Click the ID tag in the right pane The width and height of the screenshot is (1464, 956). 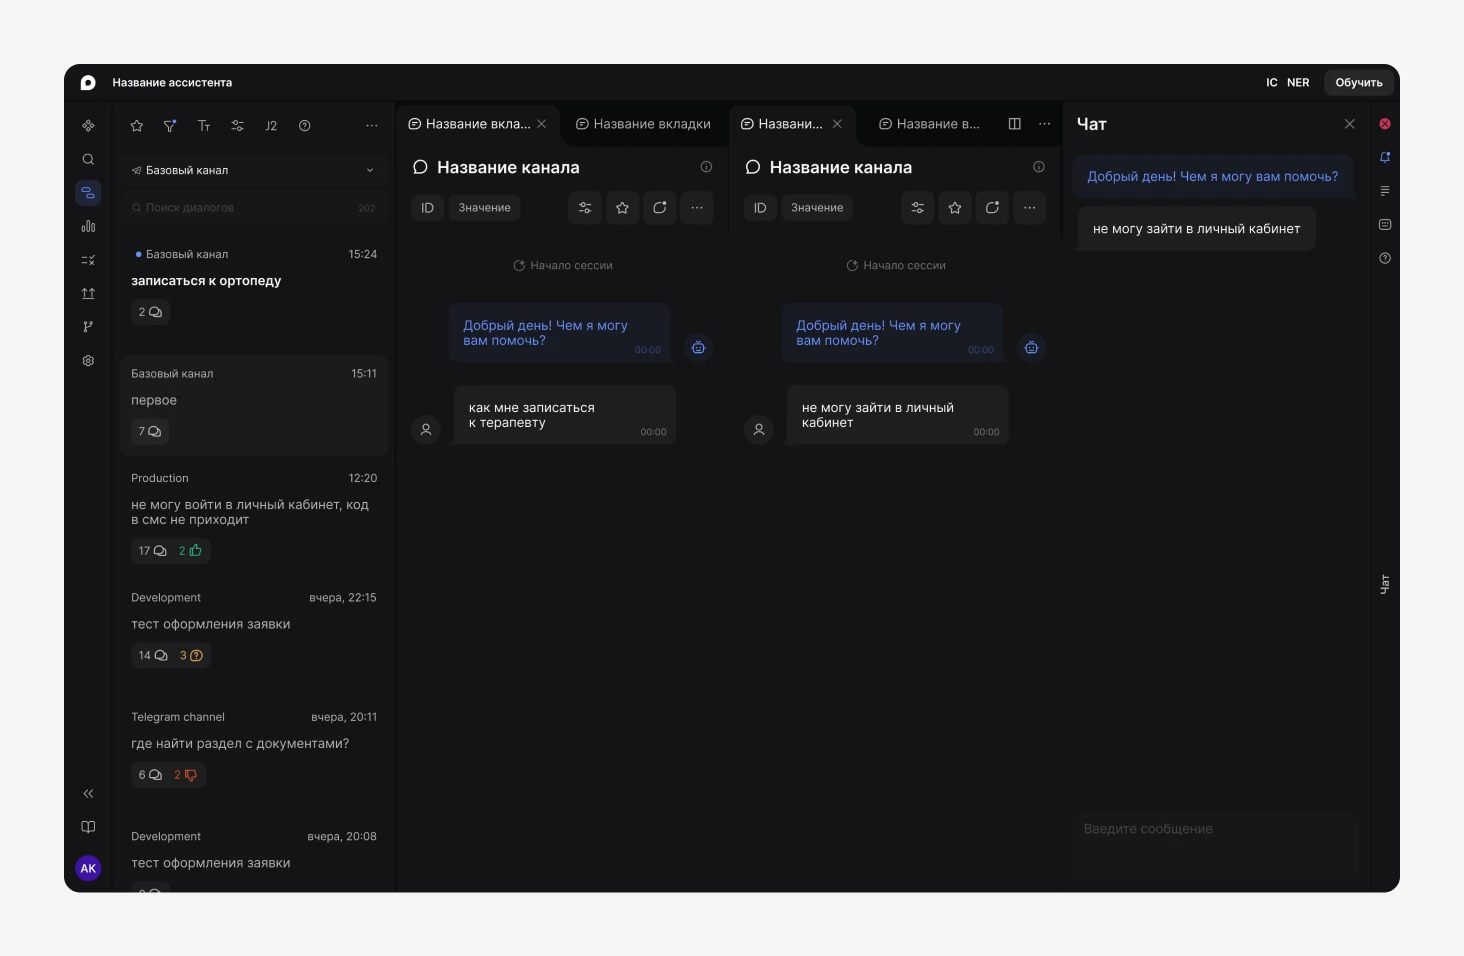click(760, 208)
